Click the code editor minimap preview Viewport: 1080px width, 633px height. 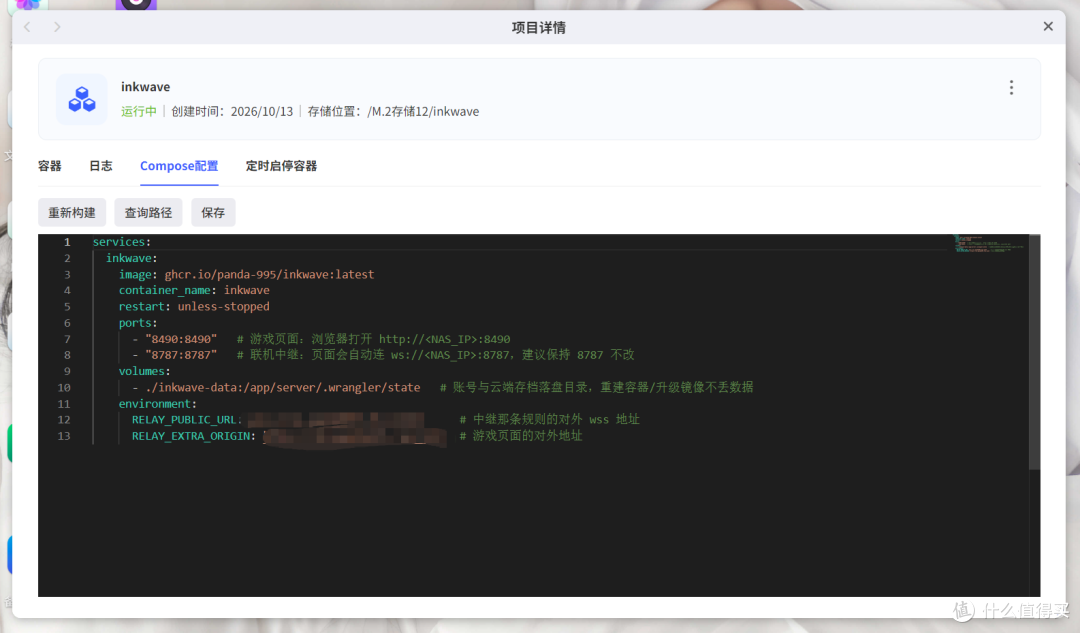click(990, 244)
